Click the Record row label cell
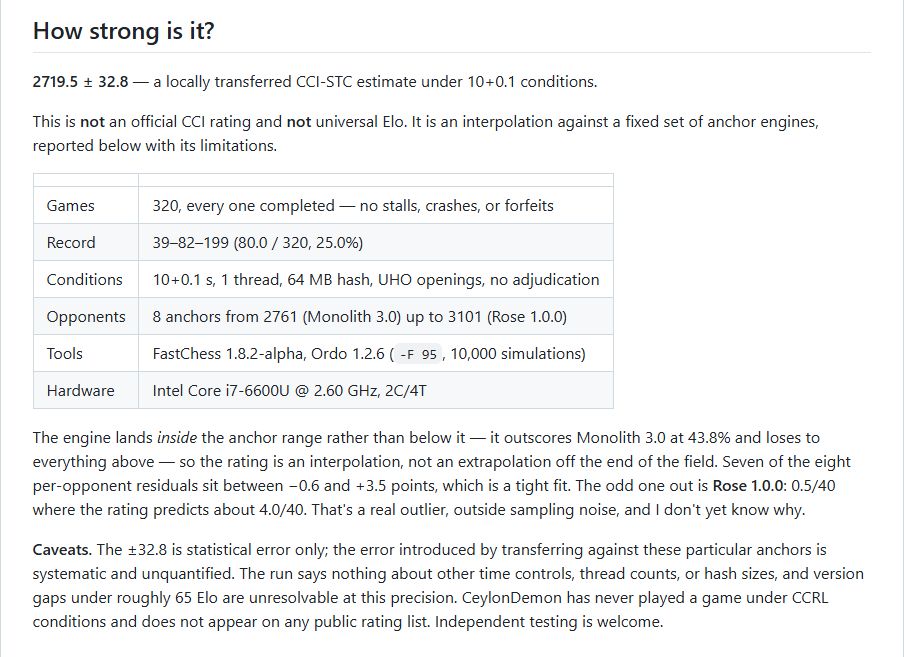 [86, 242]
